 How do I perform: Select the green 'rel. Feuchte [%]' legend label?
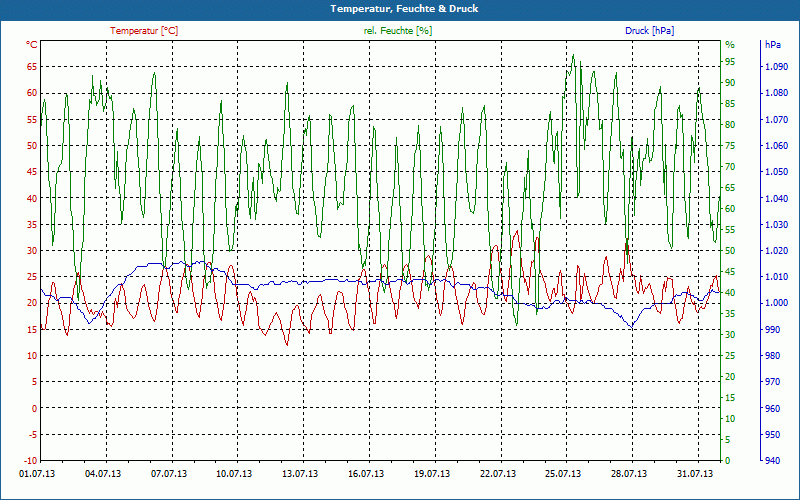pos(398,31)
